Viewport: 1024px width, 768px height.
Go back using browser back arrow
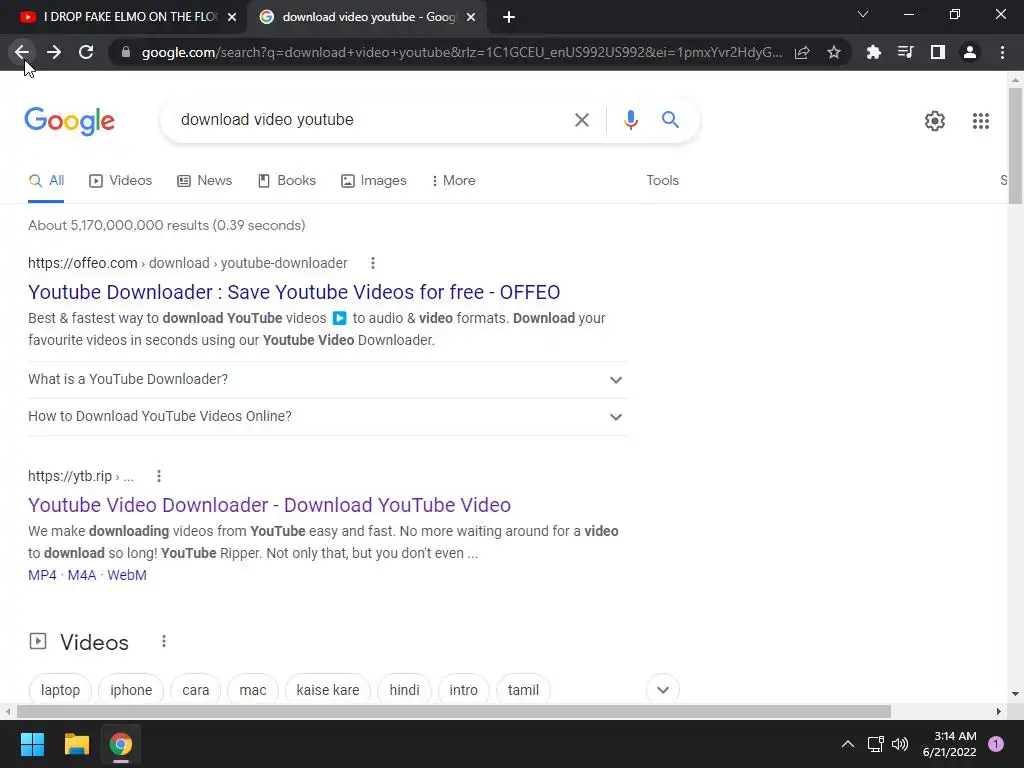pos(22,52)
